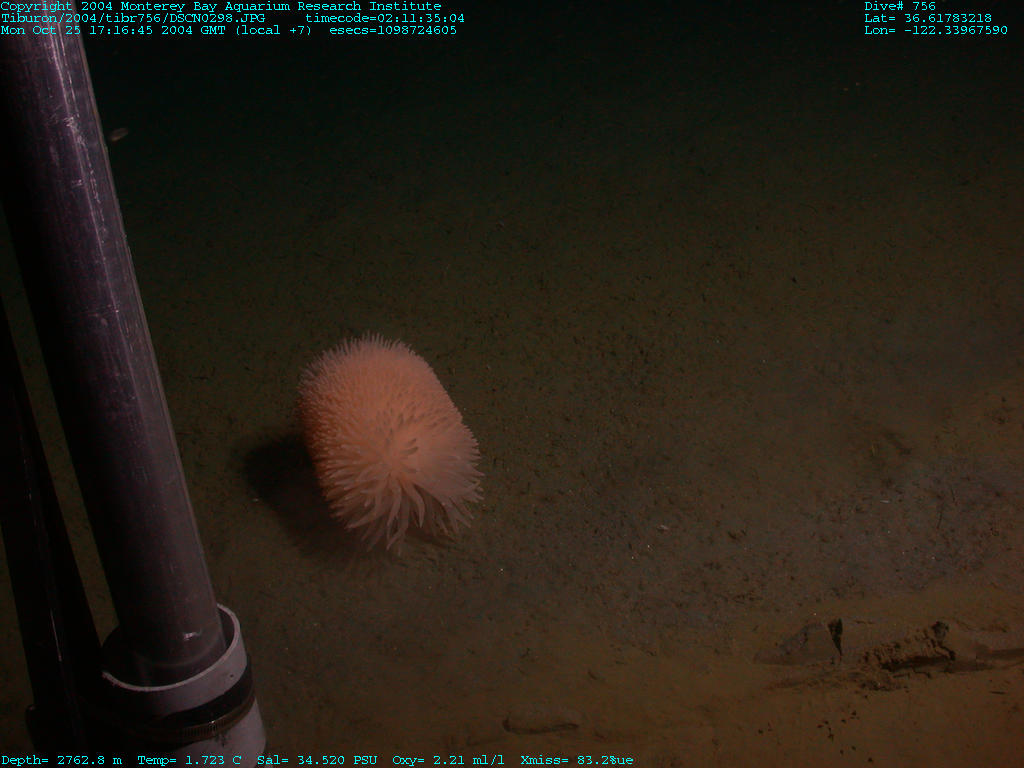The height and width of the screenshot is (768, 1024).
Task: Click the 'Depth= 2762.8 m' readout
Action: point(61,760)
